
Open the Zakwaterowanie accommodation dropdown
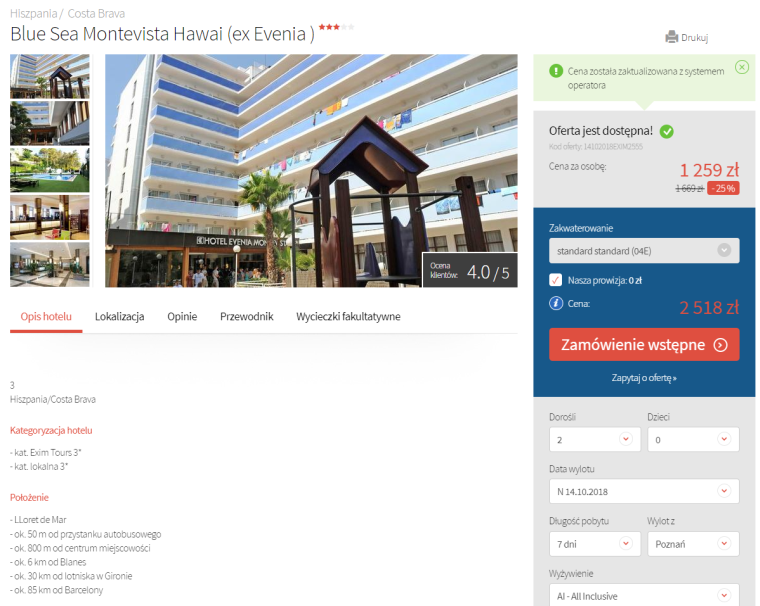[x=644, y=251]
